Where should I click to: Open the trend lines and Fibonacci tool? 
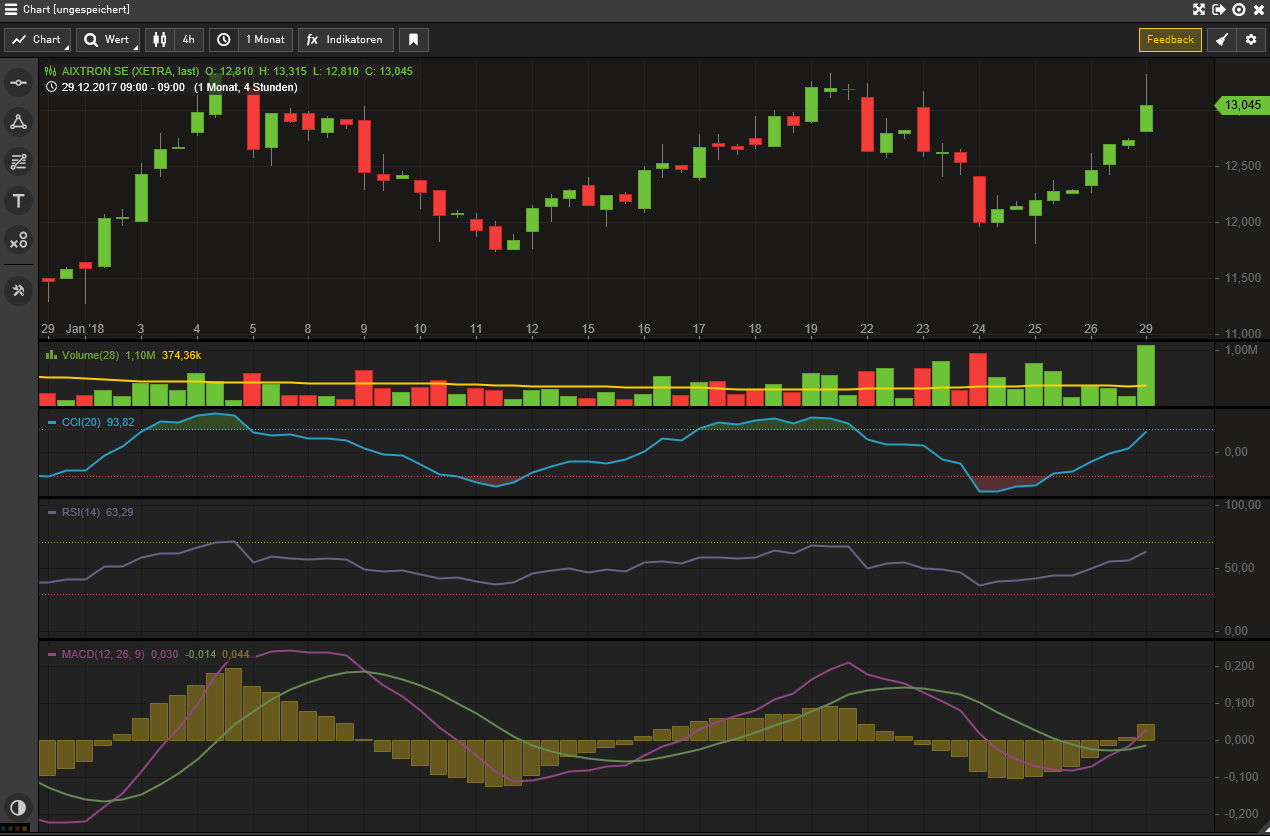click(18, 161)
